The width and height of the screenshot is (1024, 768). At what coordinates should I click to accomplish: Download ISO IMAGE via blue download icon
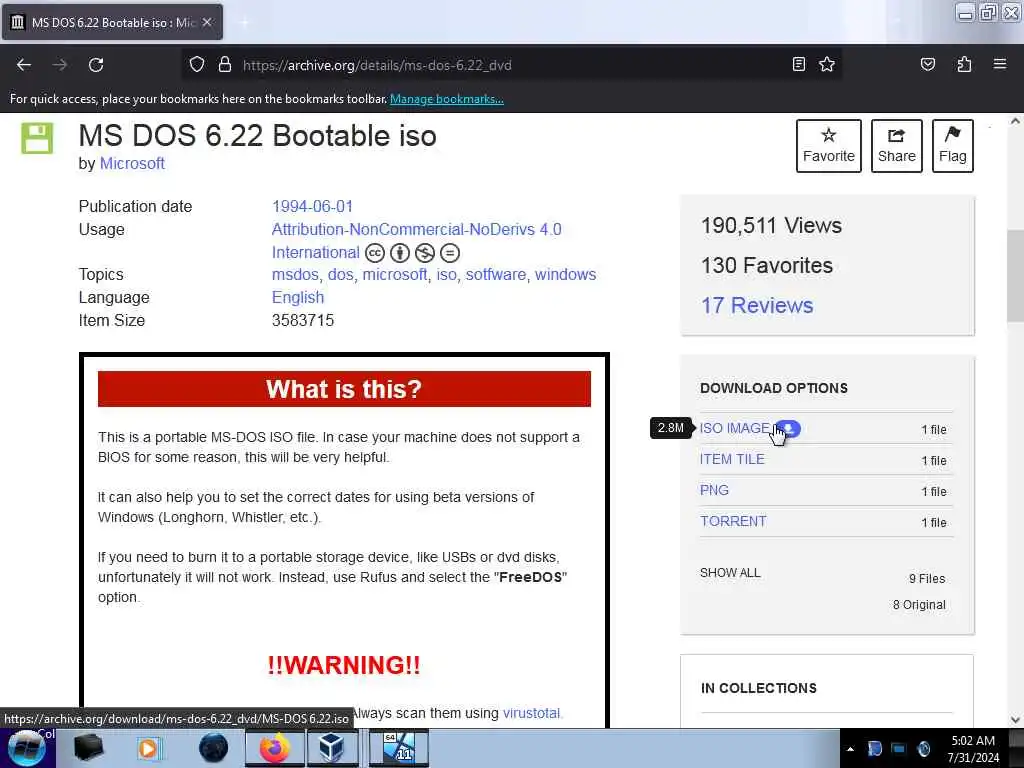click(x=788, y=428)
